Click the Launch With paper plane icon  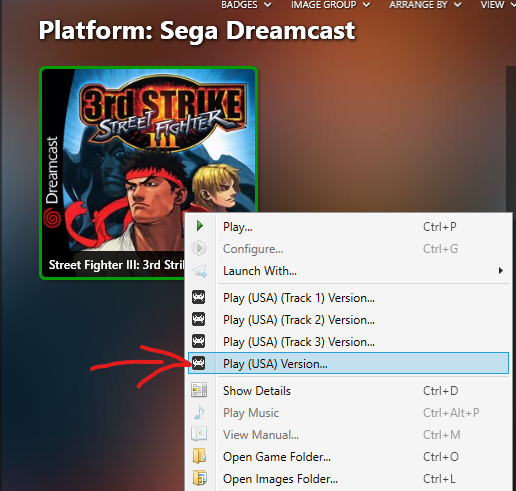pyautogui.click(x=199, y=271)
